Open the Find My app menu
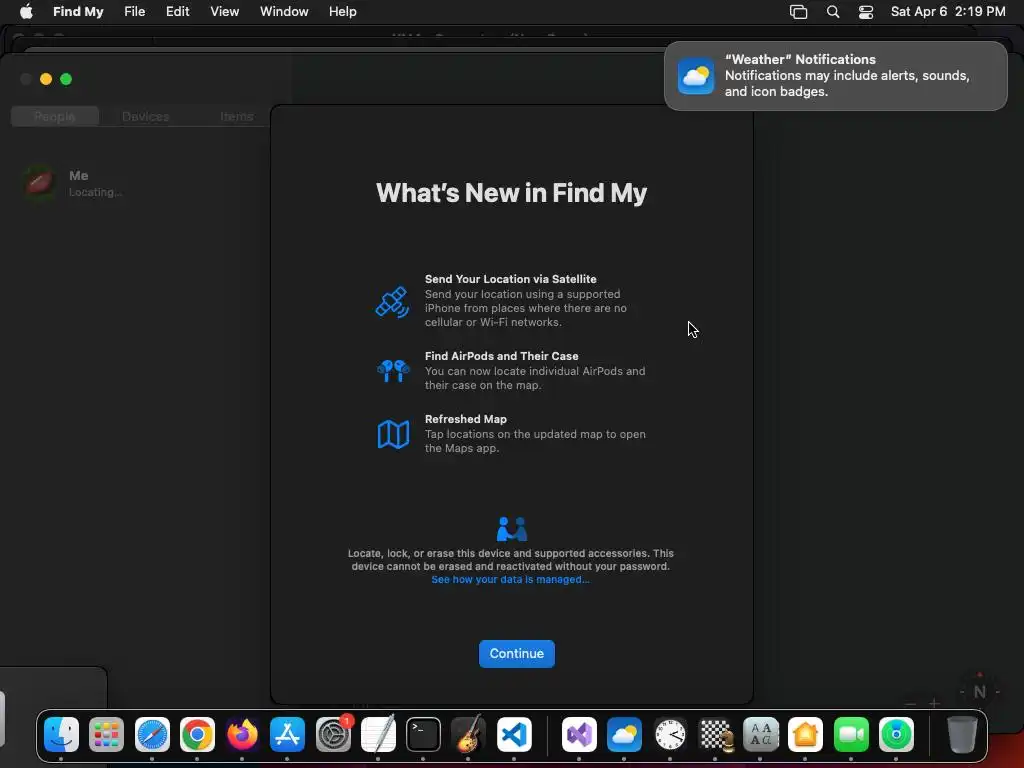The image size is (1024, 768). [x=78, y=11]
